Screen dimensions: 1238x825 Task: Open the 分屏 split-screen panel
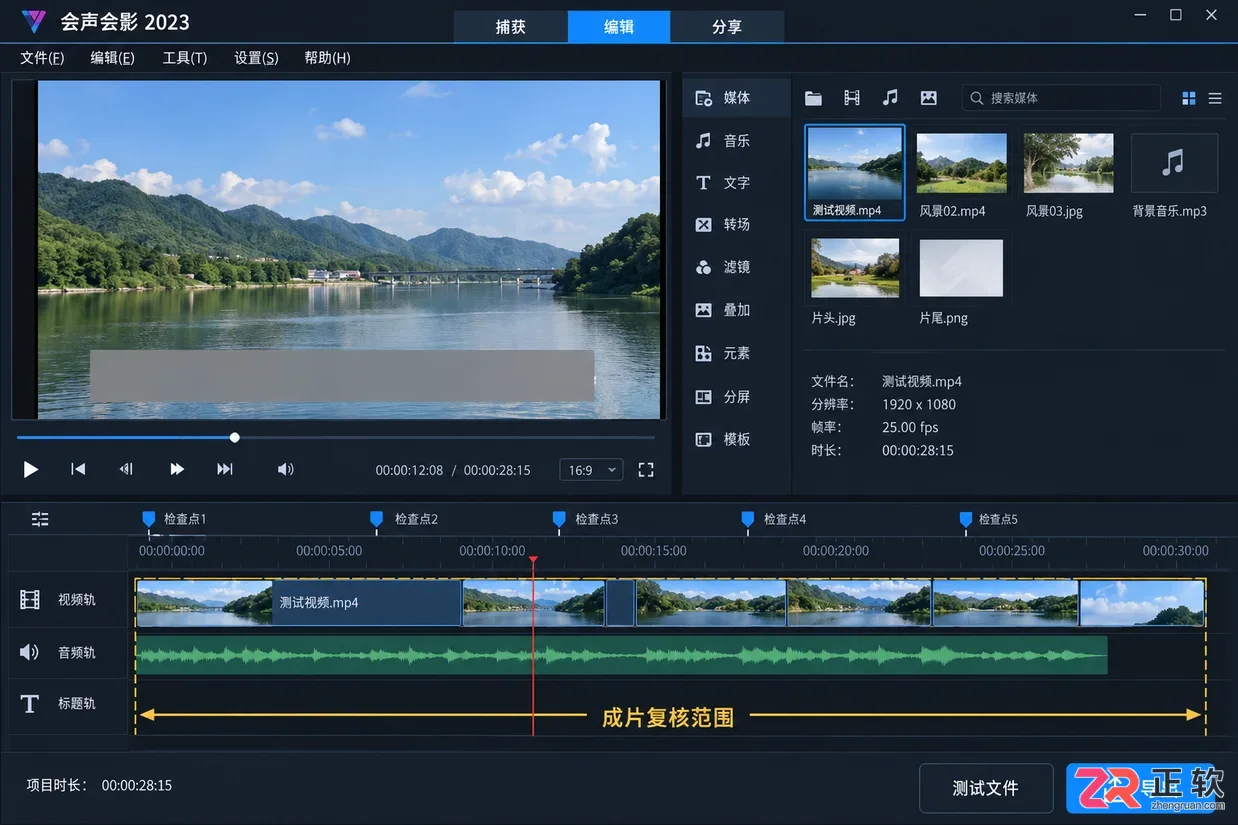point(737,397)
